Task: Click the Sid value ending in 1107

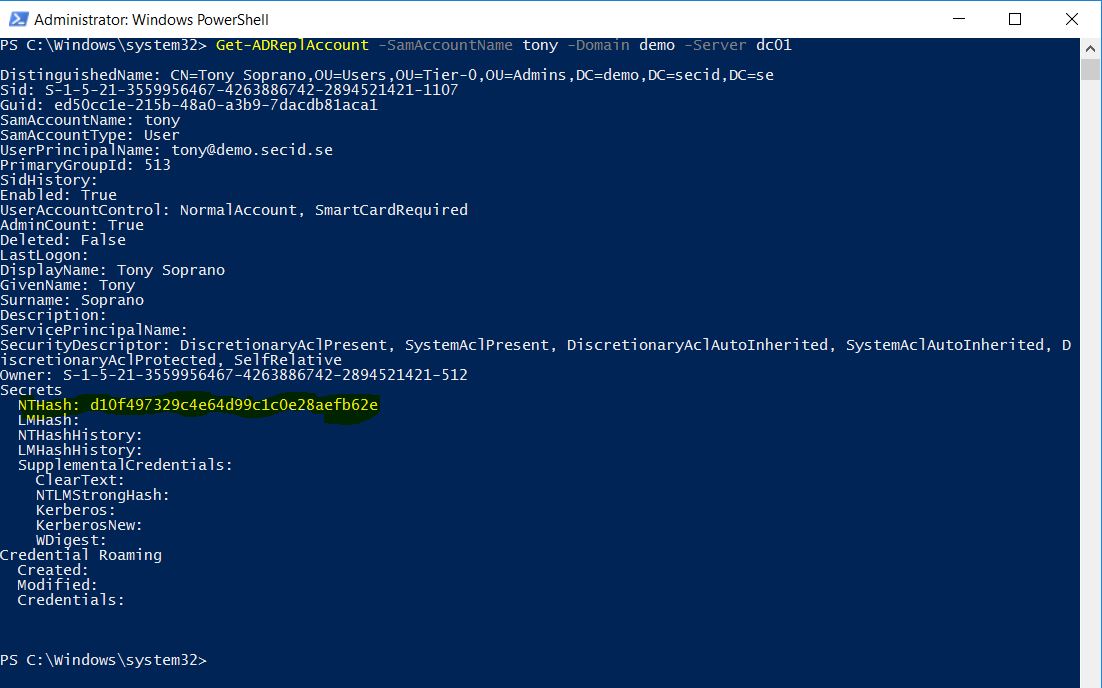Action: point(252,90)
